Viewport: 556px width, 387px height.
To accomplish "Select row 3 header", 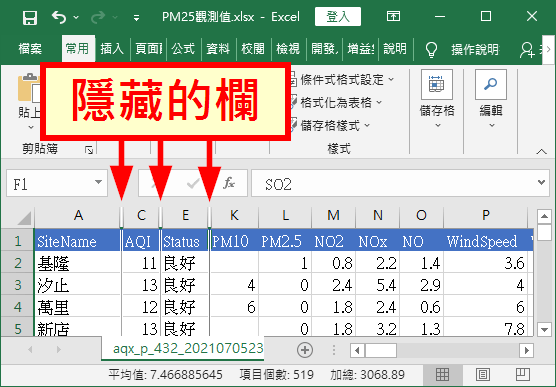I will click(17, 285).
